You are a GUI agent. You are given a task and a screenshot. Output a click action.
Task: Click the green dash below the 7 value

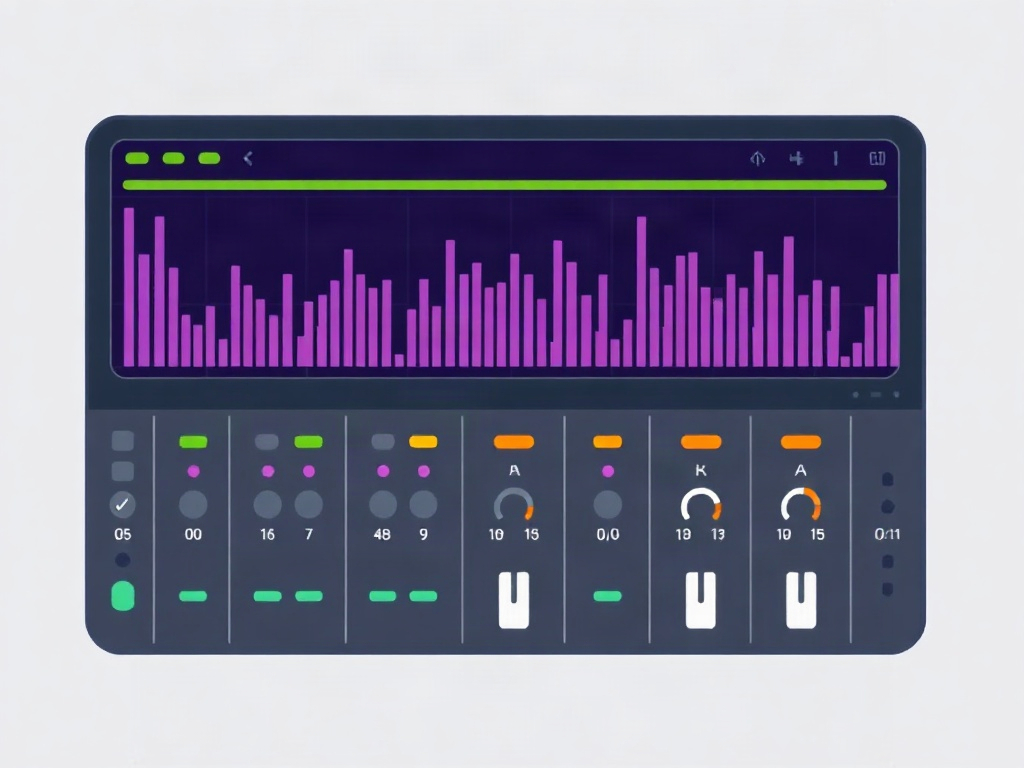pos(309,596)
